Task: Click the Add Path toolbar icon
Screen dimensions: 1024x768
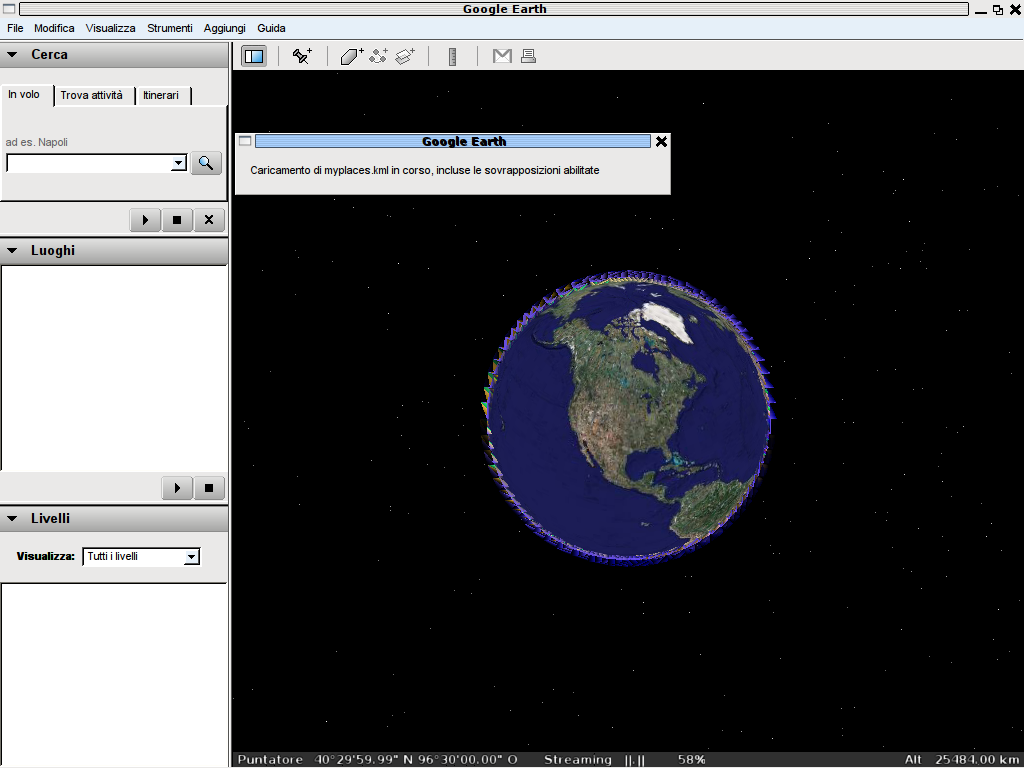Action: [x=378, y=56]
